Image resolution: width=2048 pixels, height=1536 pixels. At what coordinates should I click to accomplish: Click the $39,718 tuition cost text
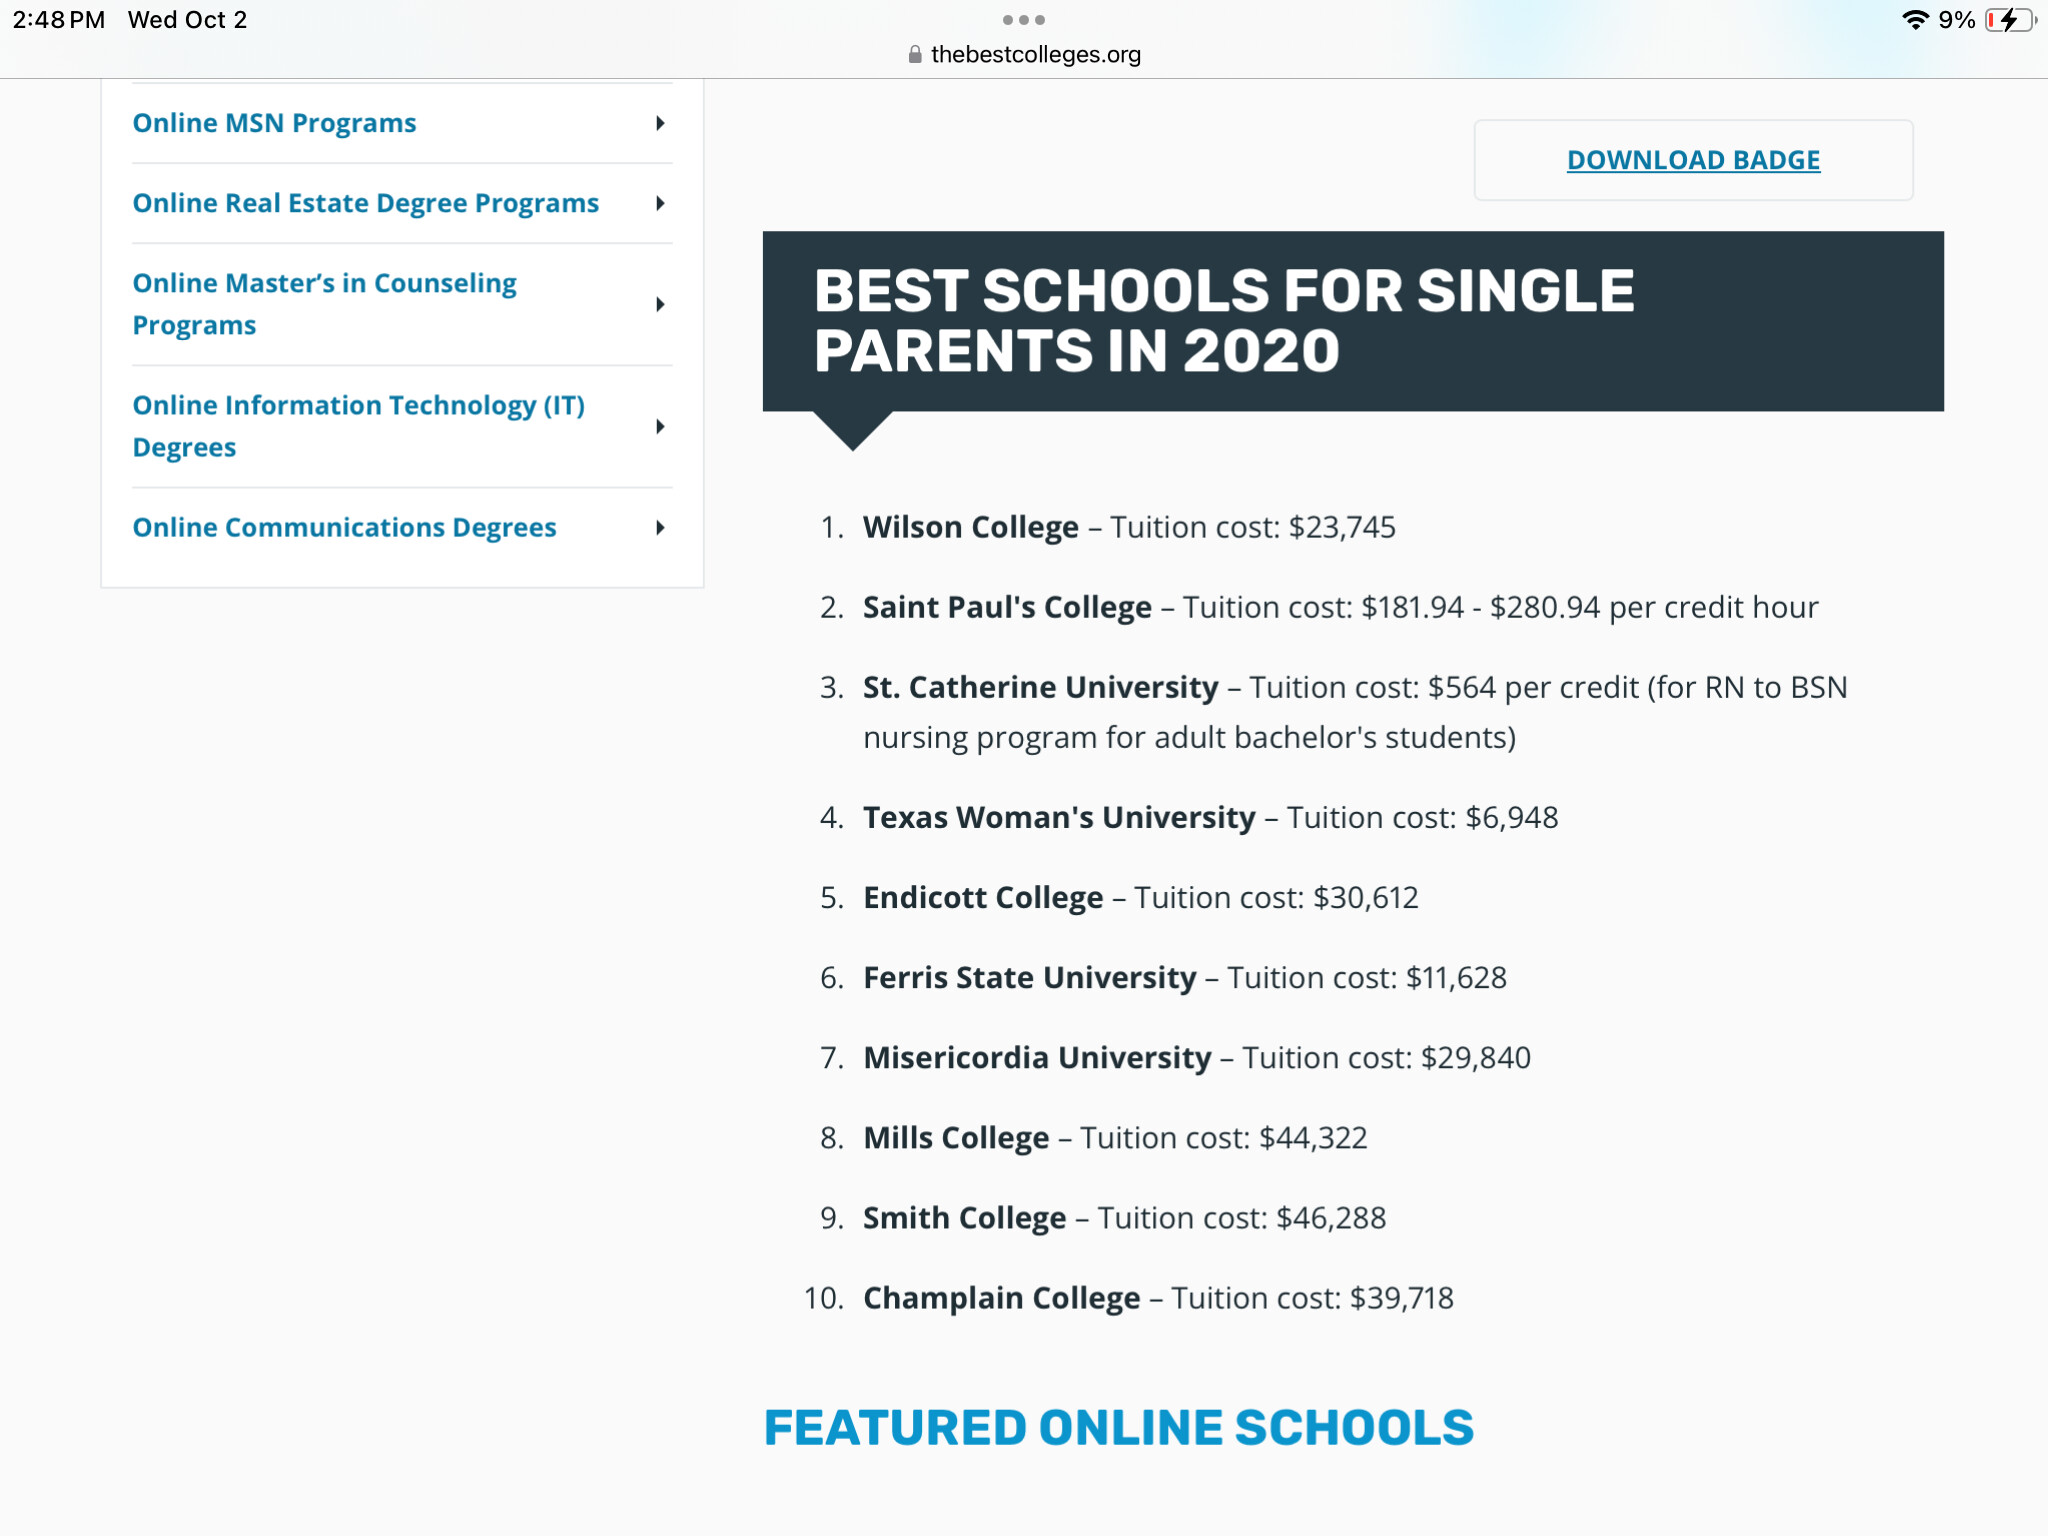coord(1402,1297)
